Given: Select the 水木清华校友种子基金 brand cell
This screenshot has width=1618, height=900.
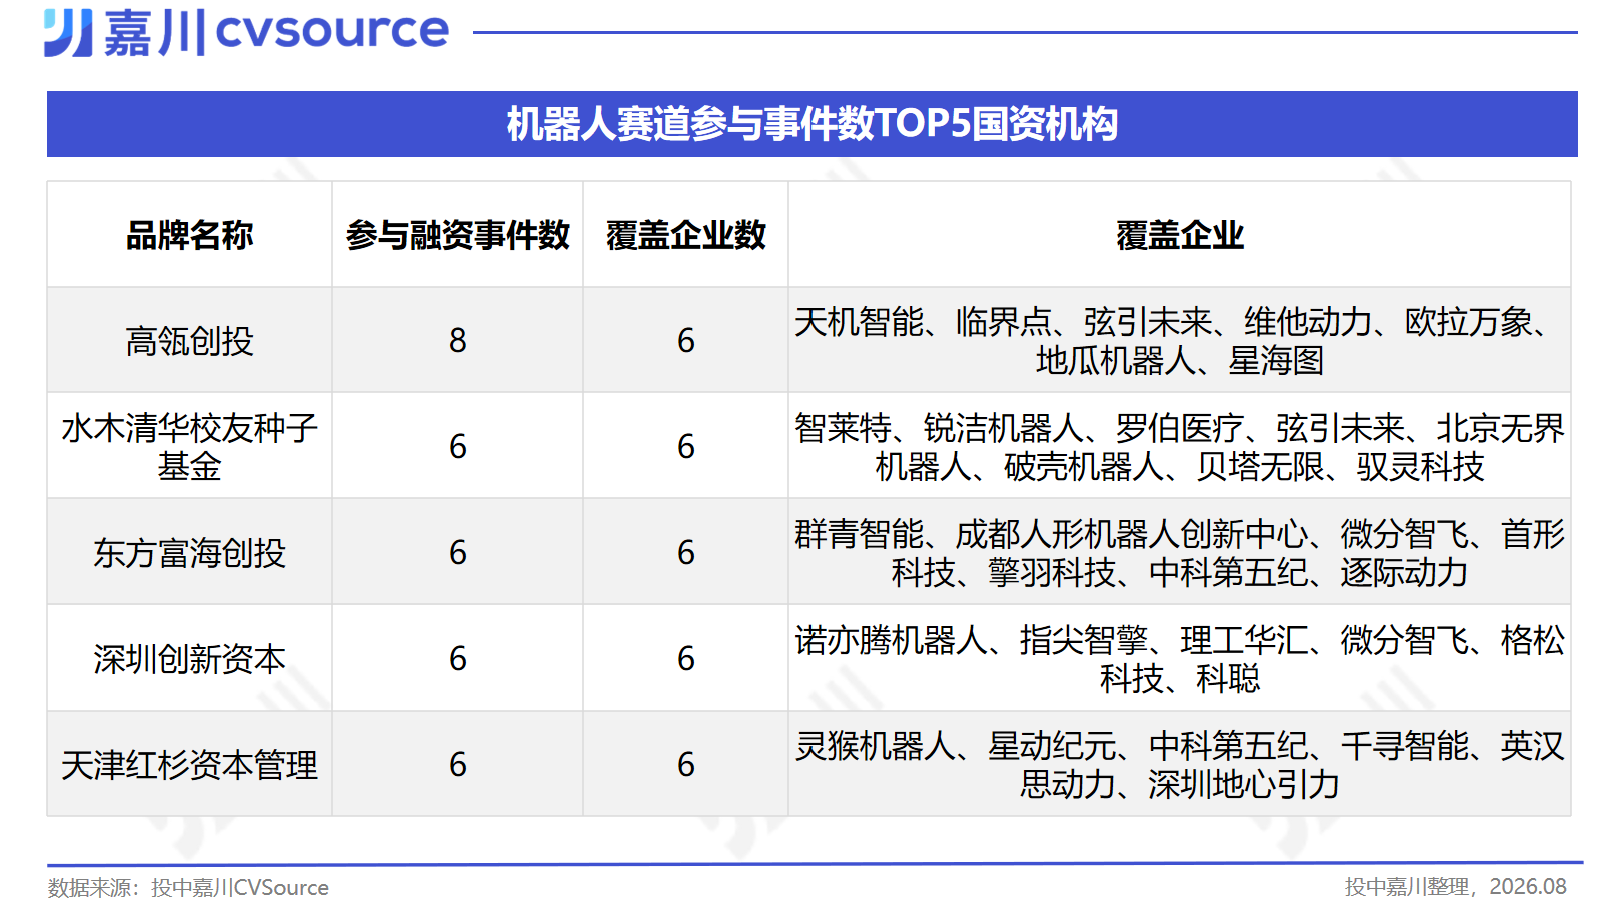Looking at the screenshot, I should click(x=189, y=447).
